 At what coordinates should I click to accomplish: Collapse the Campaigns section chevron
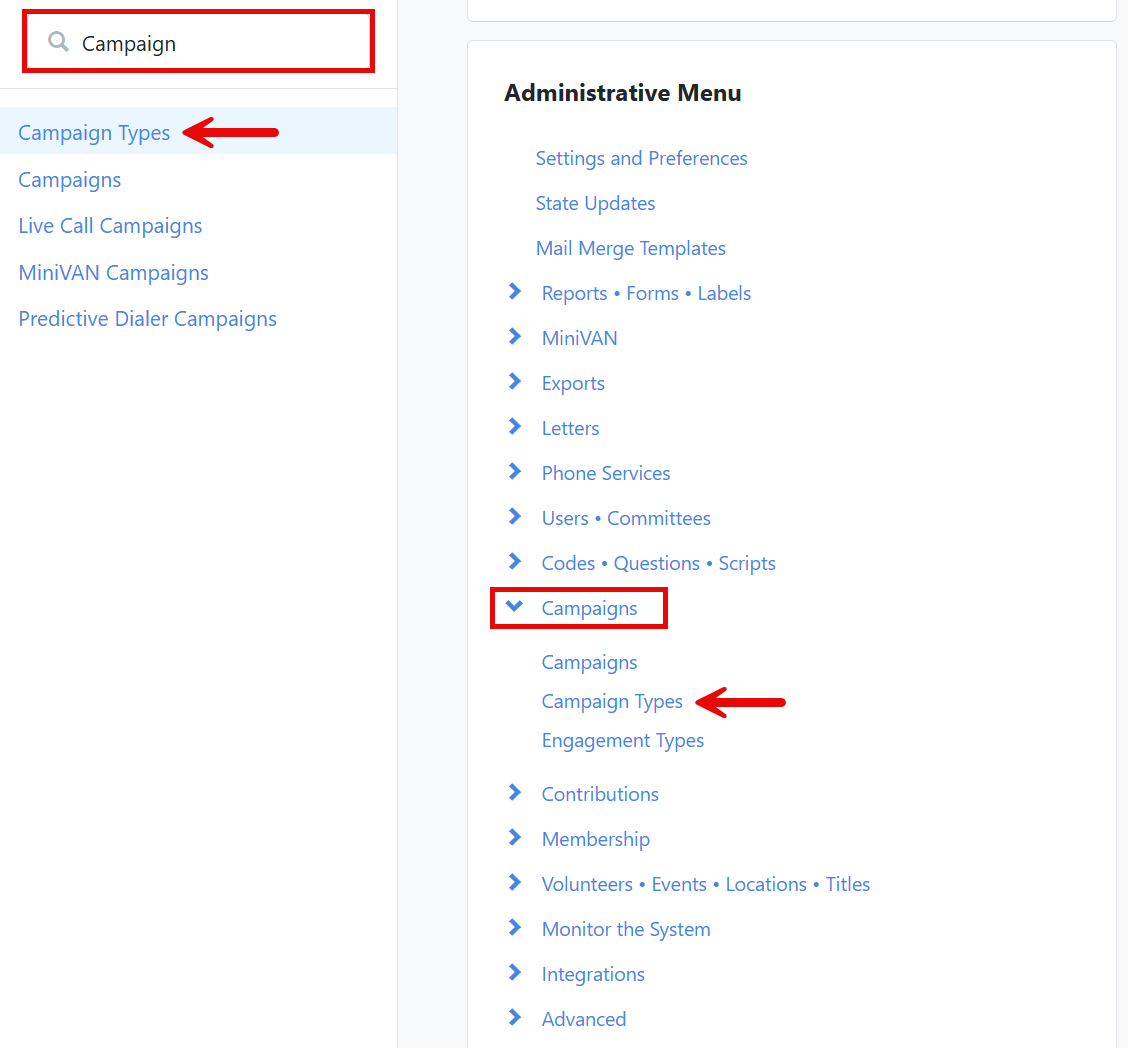tap(514, 606)
